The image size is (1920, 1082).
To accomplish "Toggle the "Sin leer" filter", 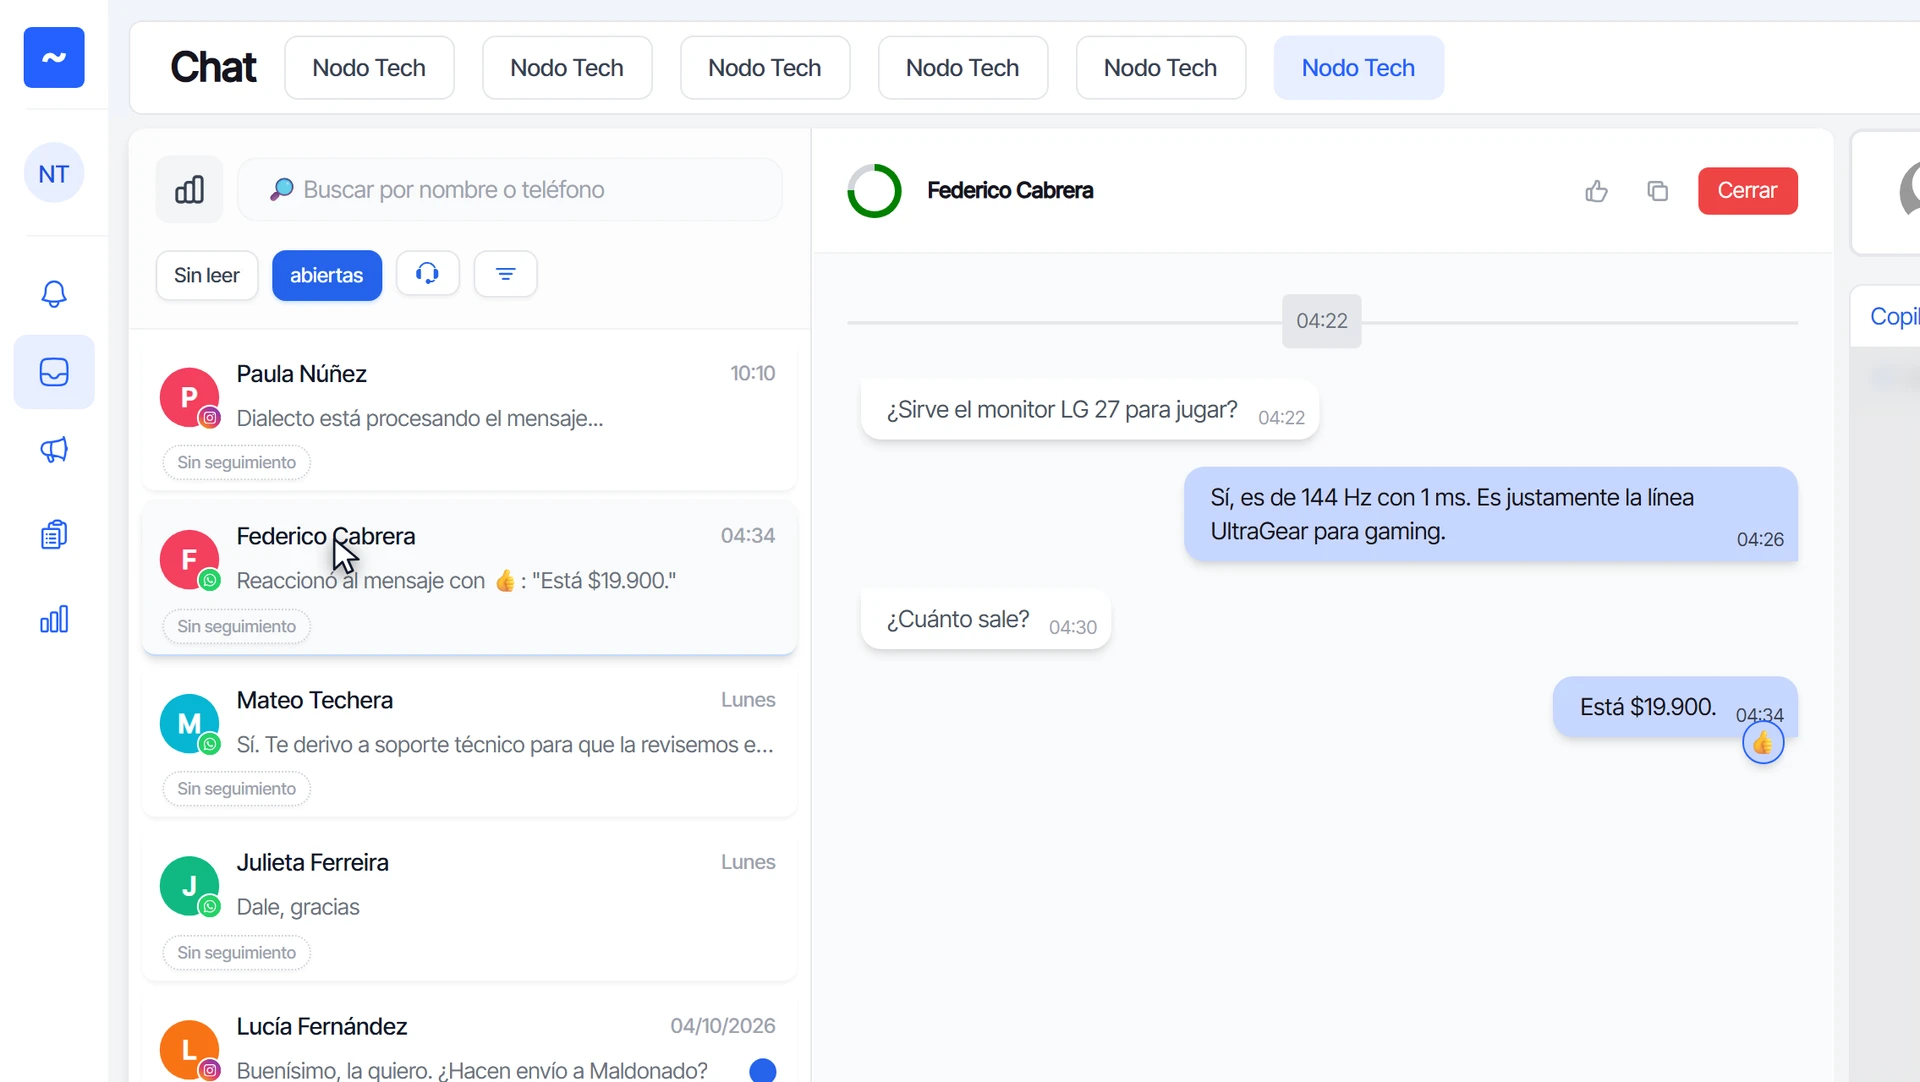I will click(x=207, y=275).
